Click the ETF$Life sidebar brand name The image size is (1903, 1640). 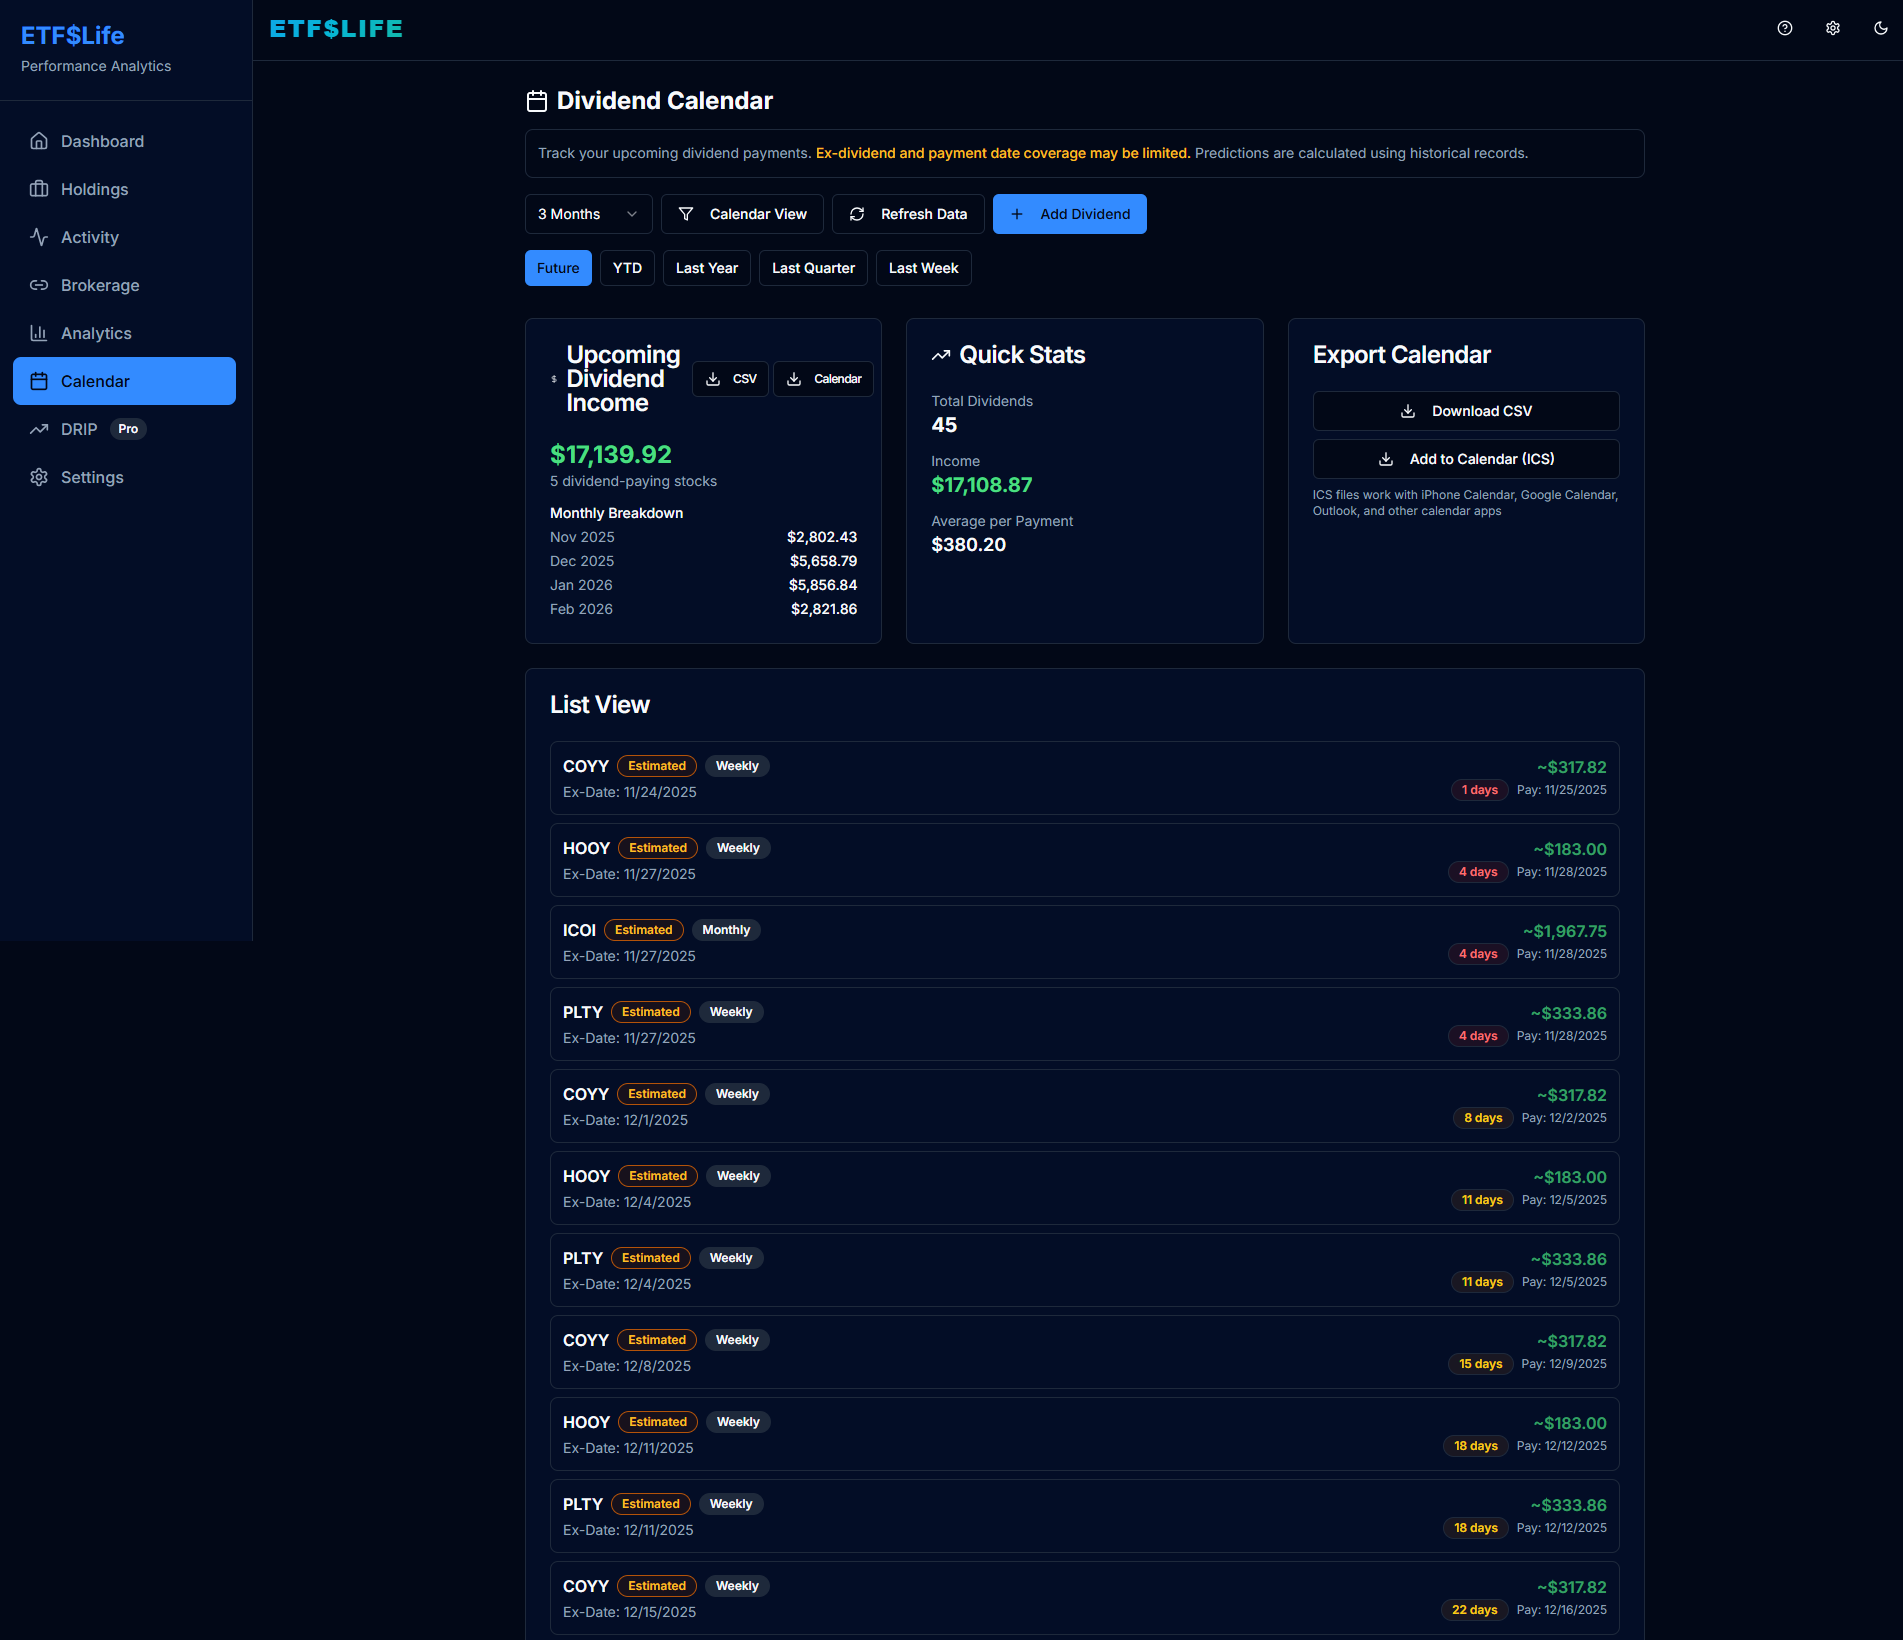(72, 35)
